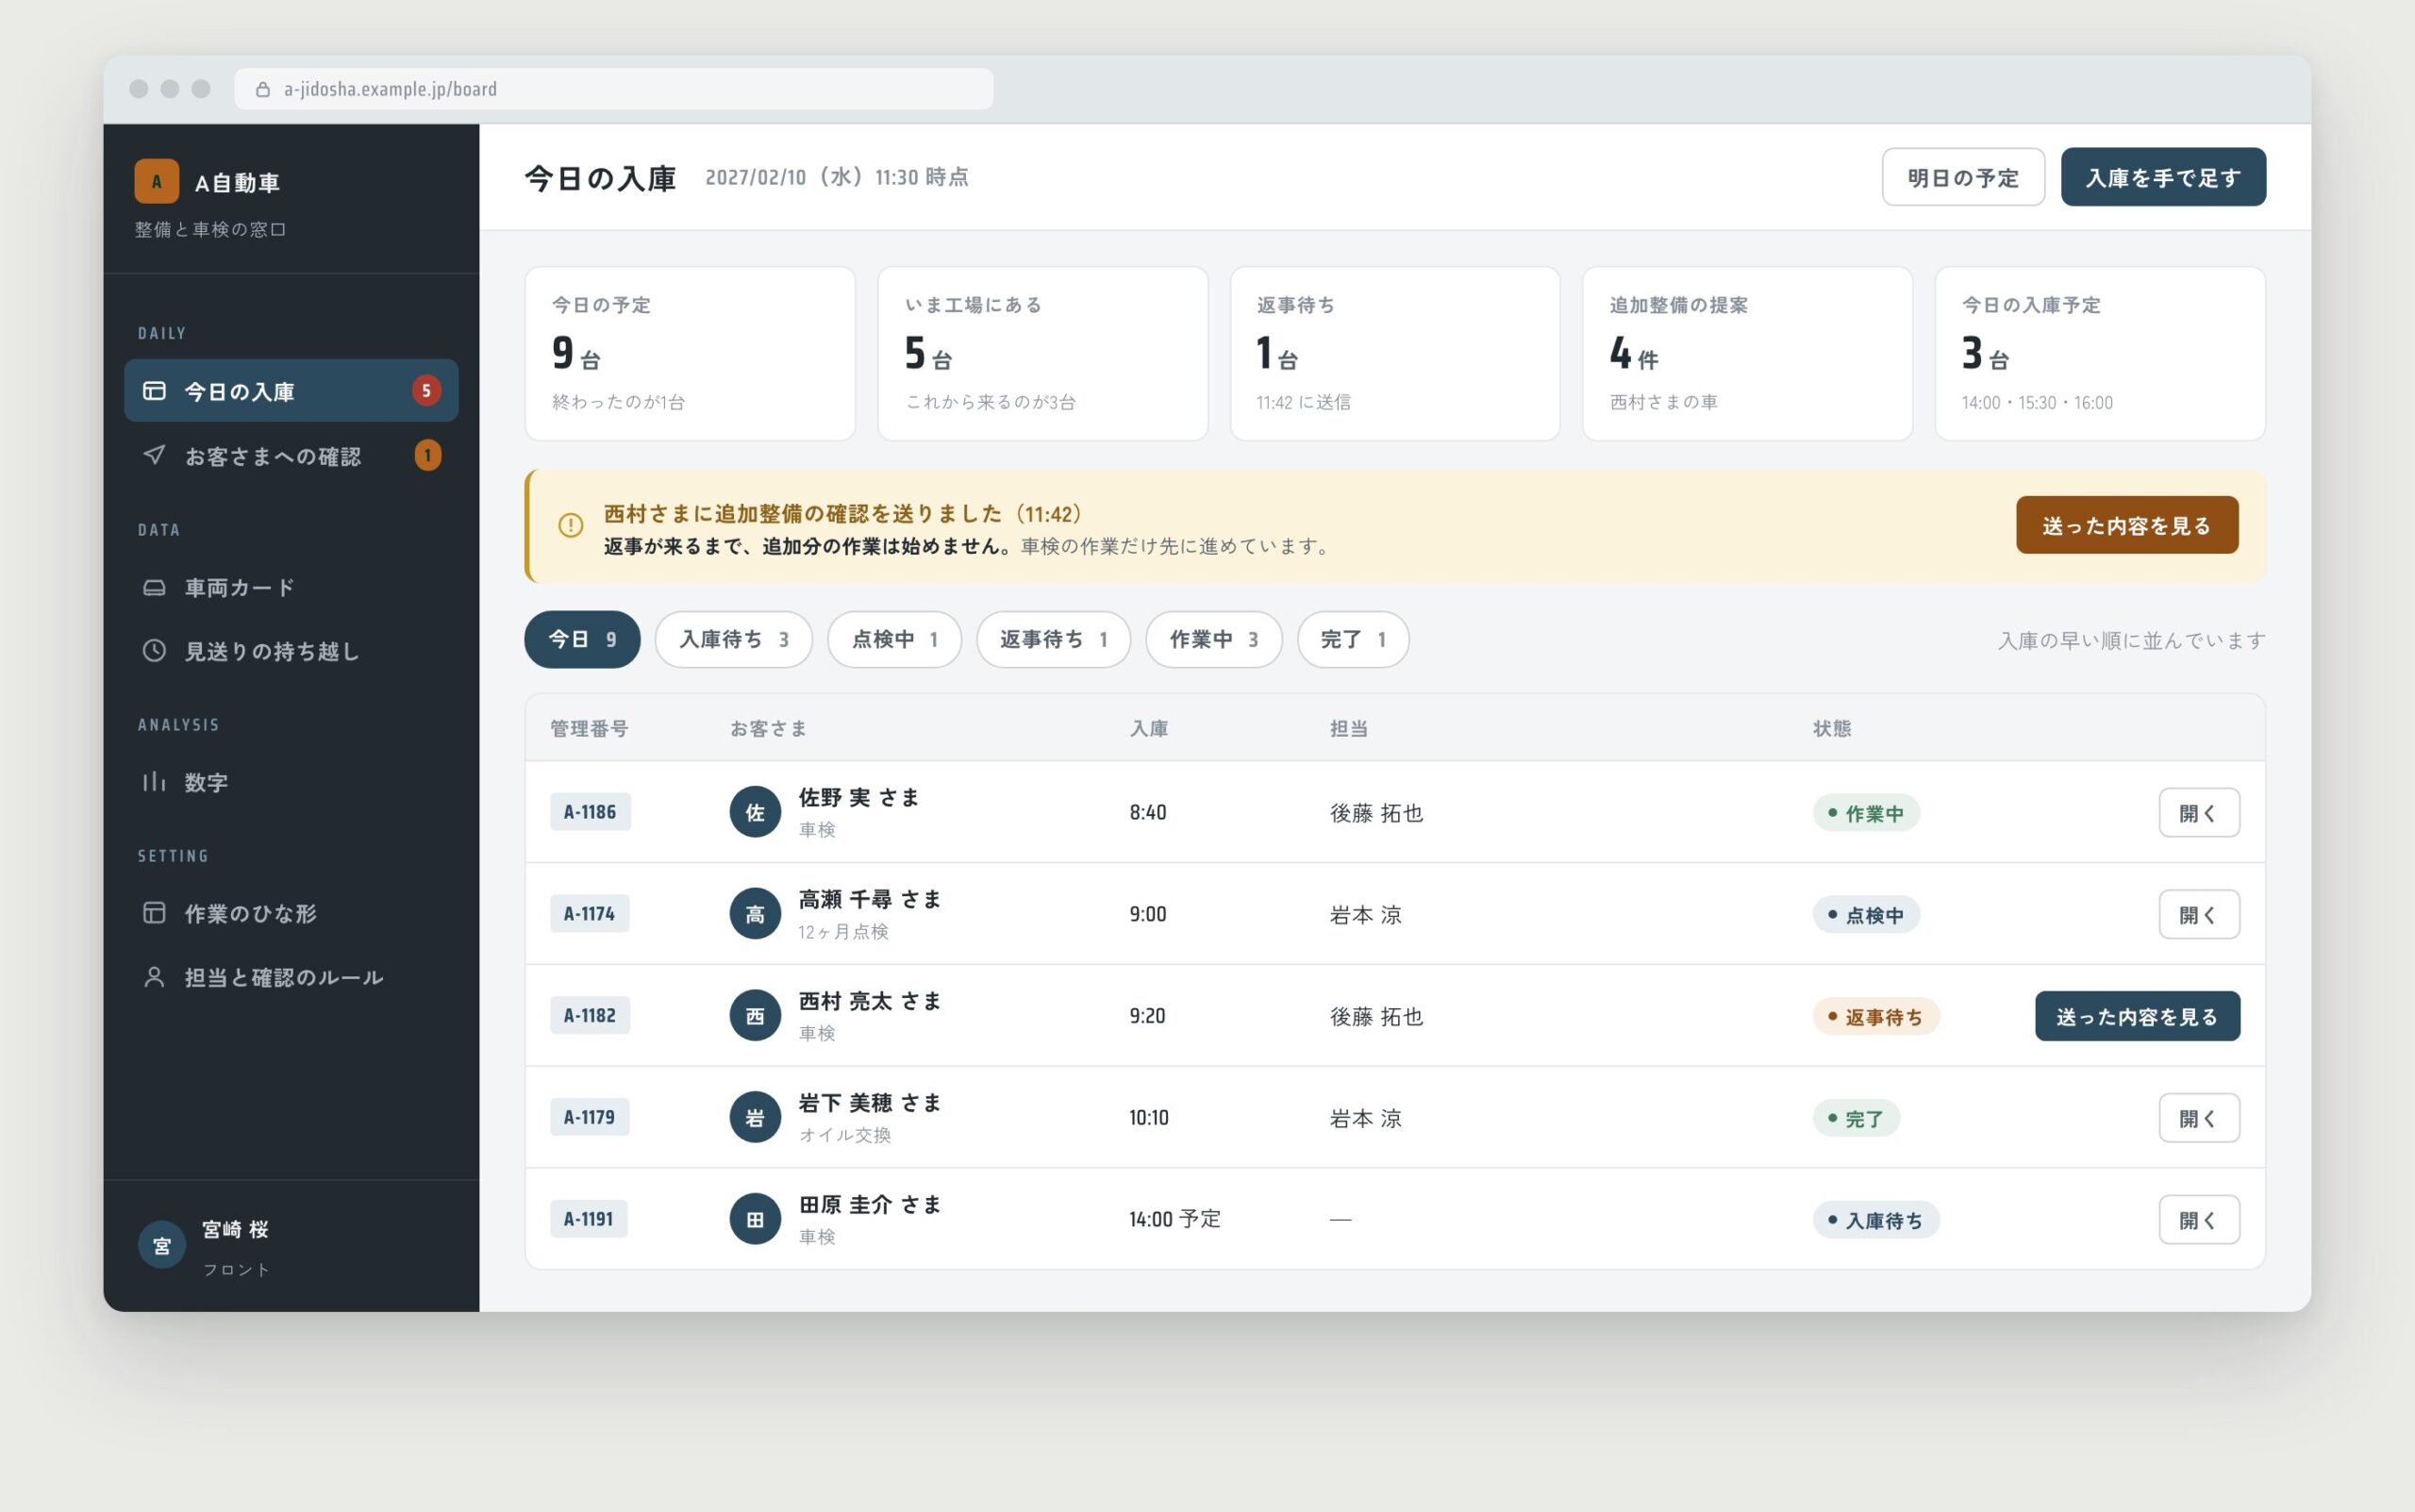Filter the list by 作業中 3
Screen dimensions: 2415x1512
tap(1213, 639)
